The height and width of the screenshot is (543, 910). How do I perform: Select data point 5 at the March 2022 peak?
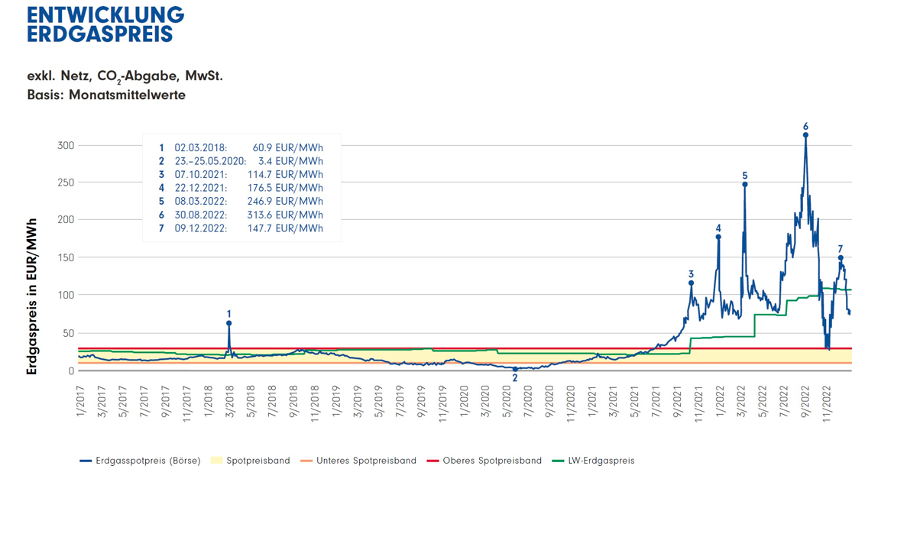pyautogui.click(x=744, y=184)
